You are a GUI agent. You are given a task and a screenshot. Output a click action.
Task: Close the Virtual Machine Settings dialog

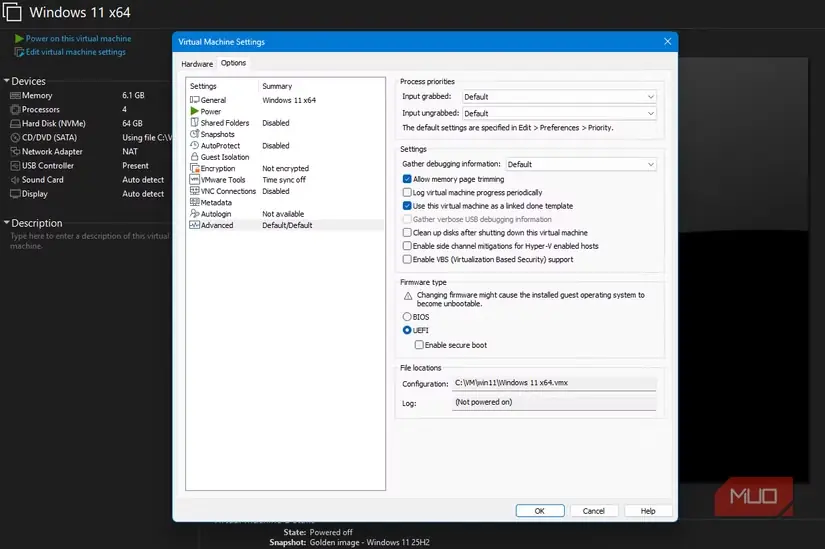[x=667, y=42]
